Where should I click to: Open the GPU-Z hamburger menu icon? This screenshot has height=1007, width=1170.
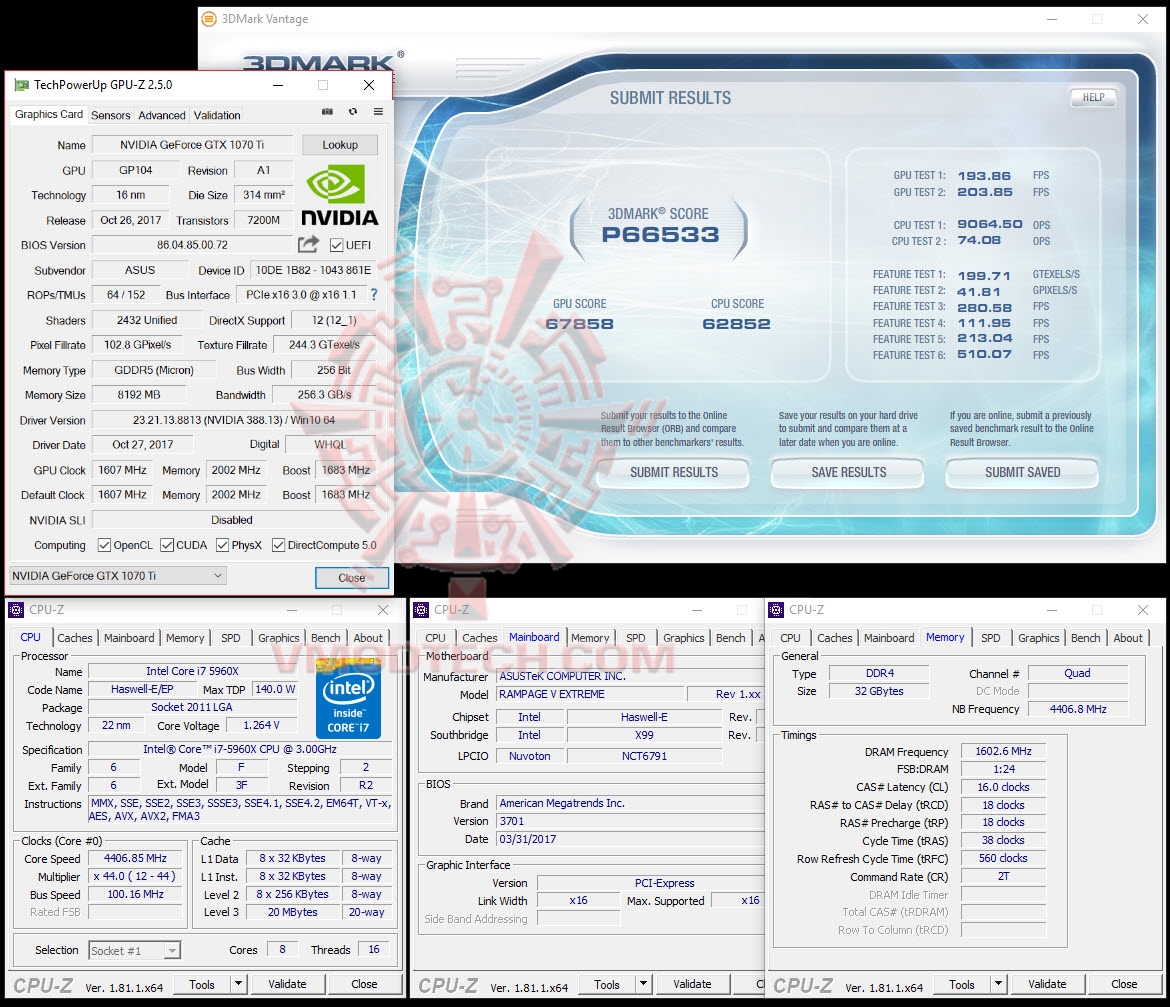(378, 112)
